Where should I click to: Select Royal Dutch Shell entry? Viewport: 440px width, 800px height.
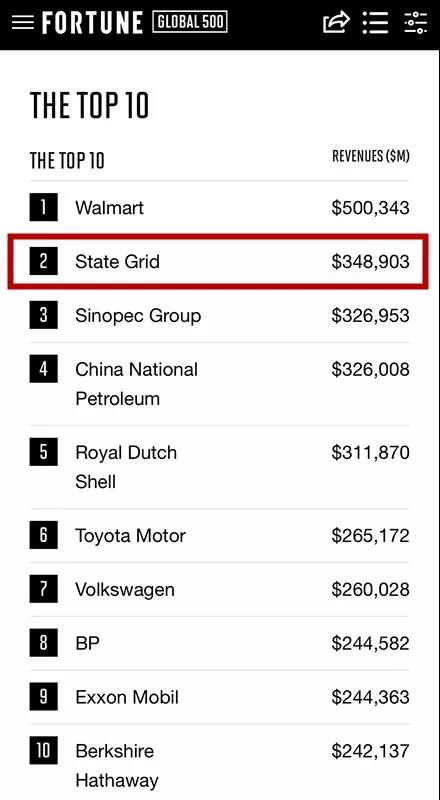(126, 467)
